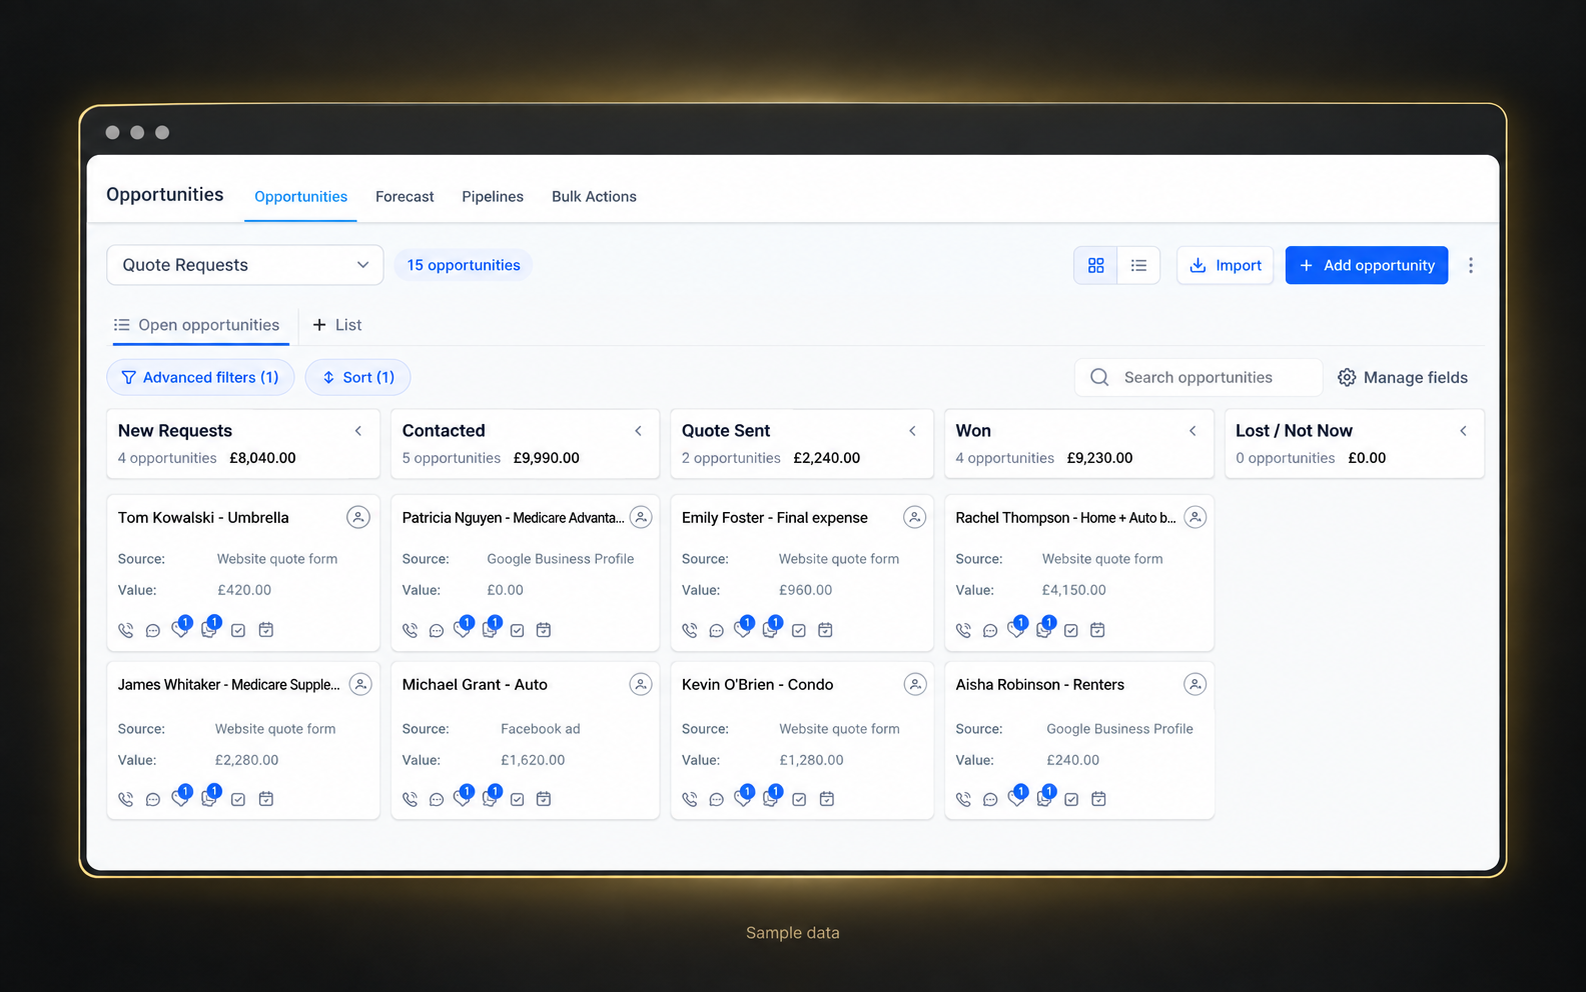Click the task icon on Emily Foster card

tap(799, 631)
